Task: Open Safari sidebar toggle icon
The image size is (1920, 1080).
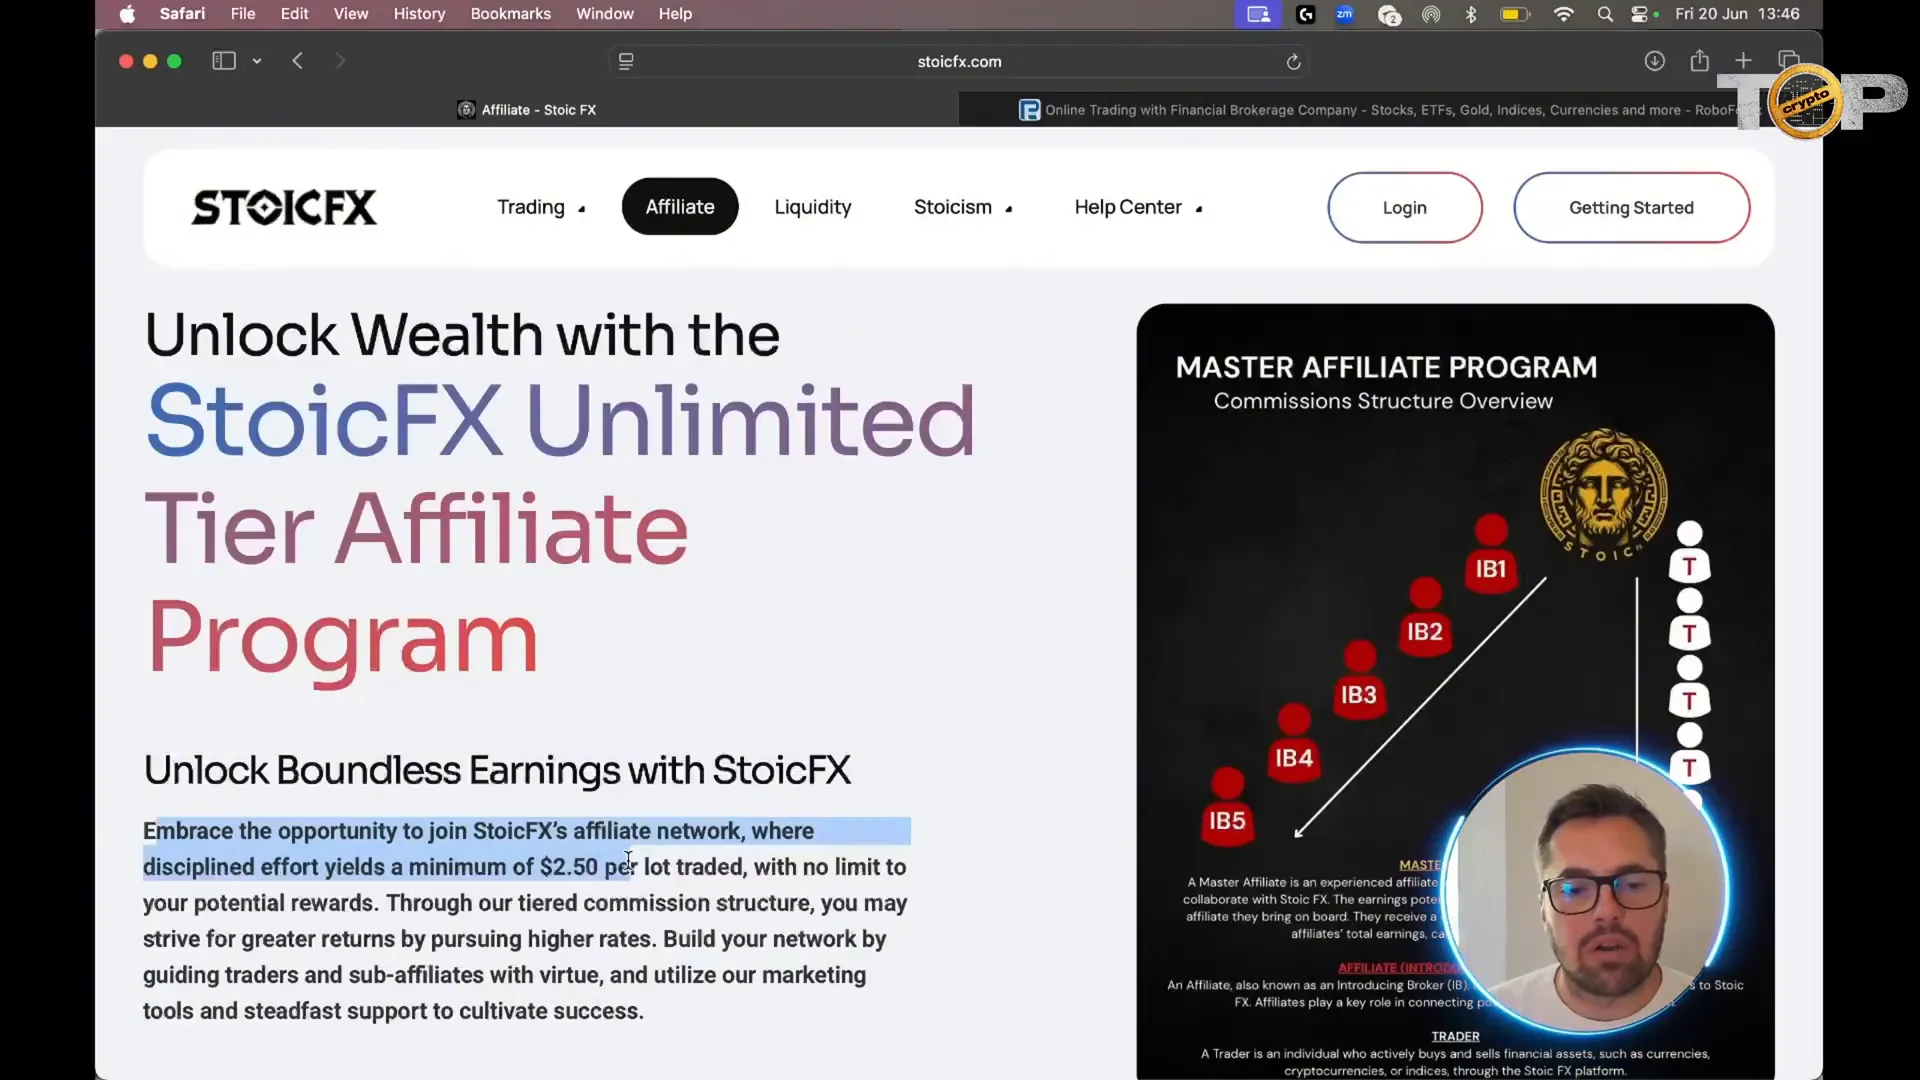Action: click(x=223, y=61)
